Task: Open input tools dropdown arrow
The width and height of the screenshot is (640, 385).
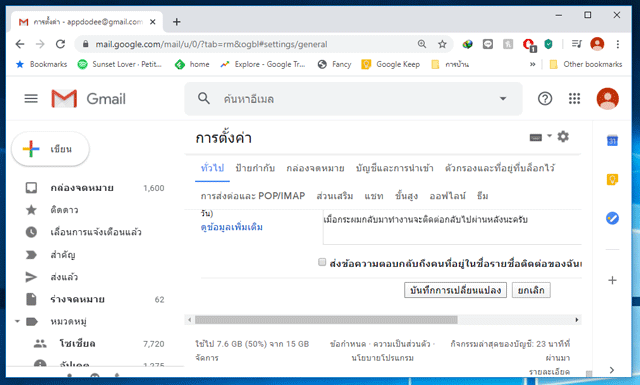Action: coord(549,136)
